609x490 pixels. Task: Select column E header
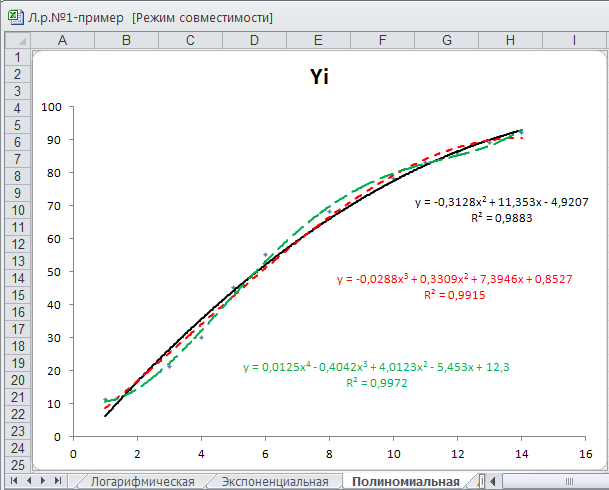[318, 40]
